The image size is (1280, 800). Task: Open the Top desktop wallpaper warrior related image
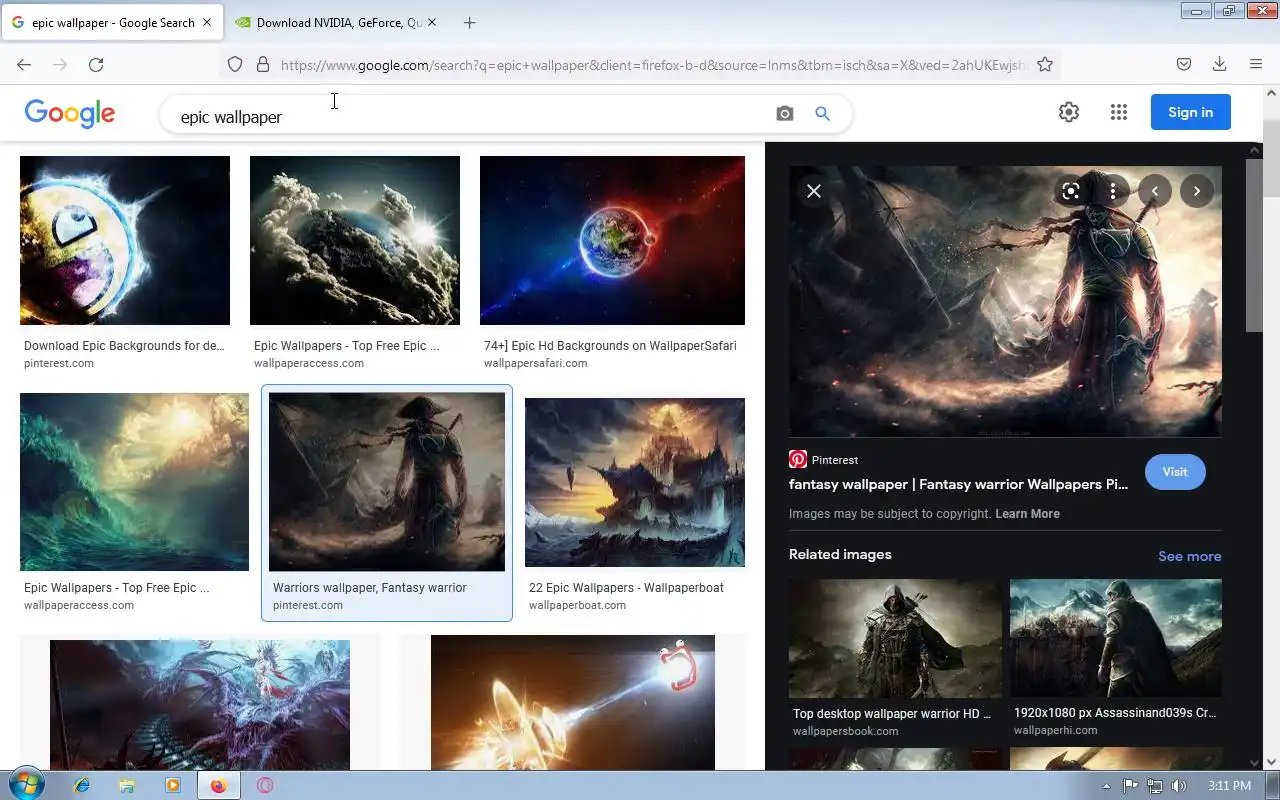[x=895, y=638]
